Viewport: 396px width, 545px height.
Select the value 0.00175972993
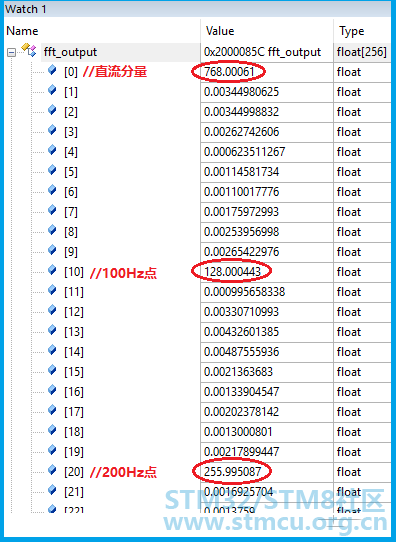coord(241,212)
